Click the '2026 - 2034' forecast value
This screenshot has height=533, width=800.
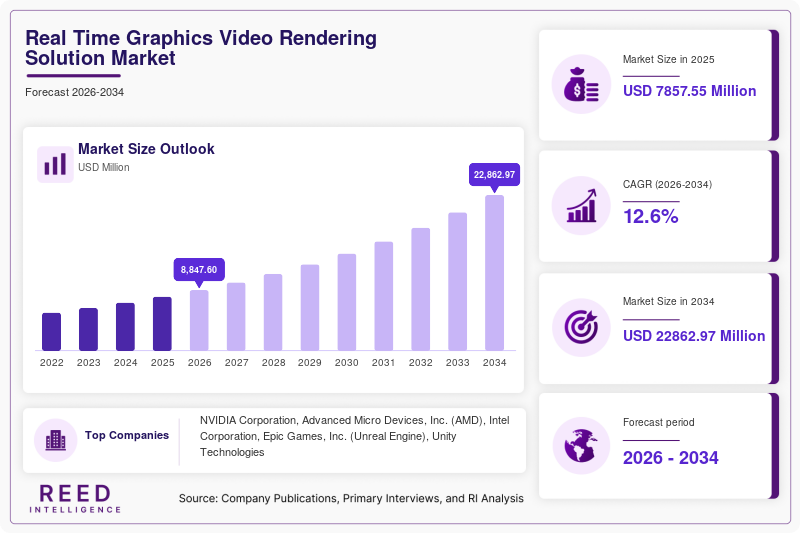[x=670, y=458]
